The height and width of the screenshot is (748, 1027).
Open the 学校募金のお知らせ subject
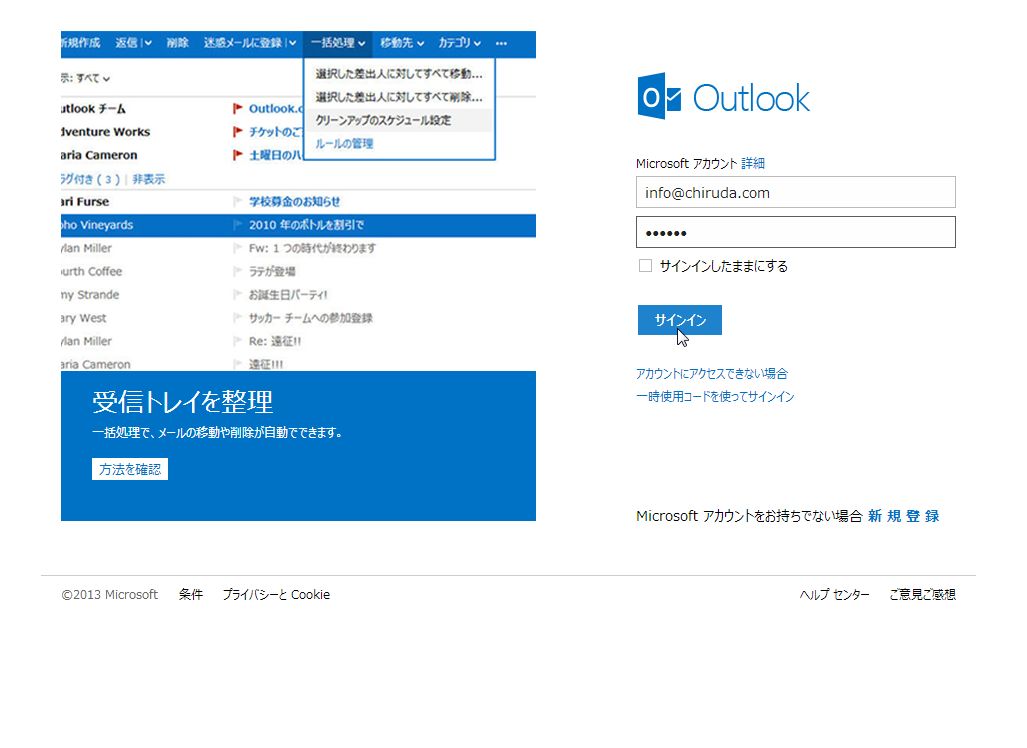point(295,202)
